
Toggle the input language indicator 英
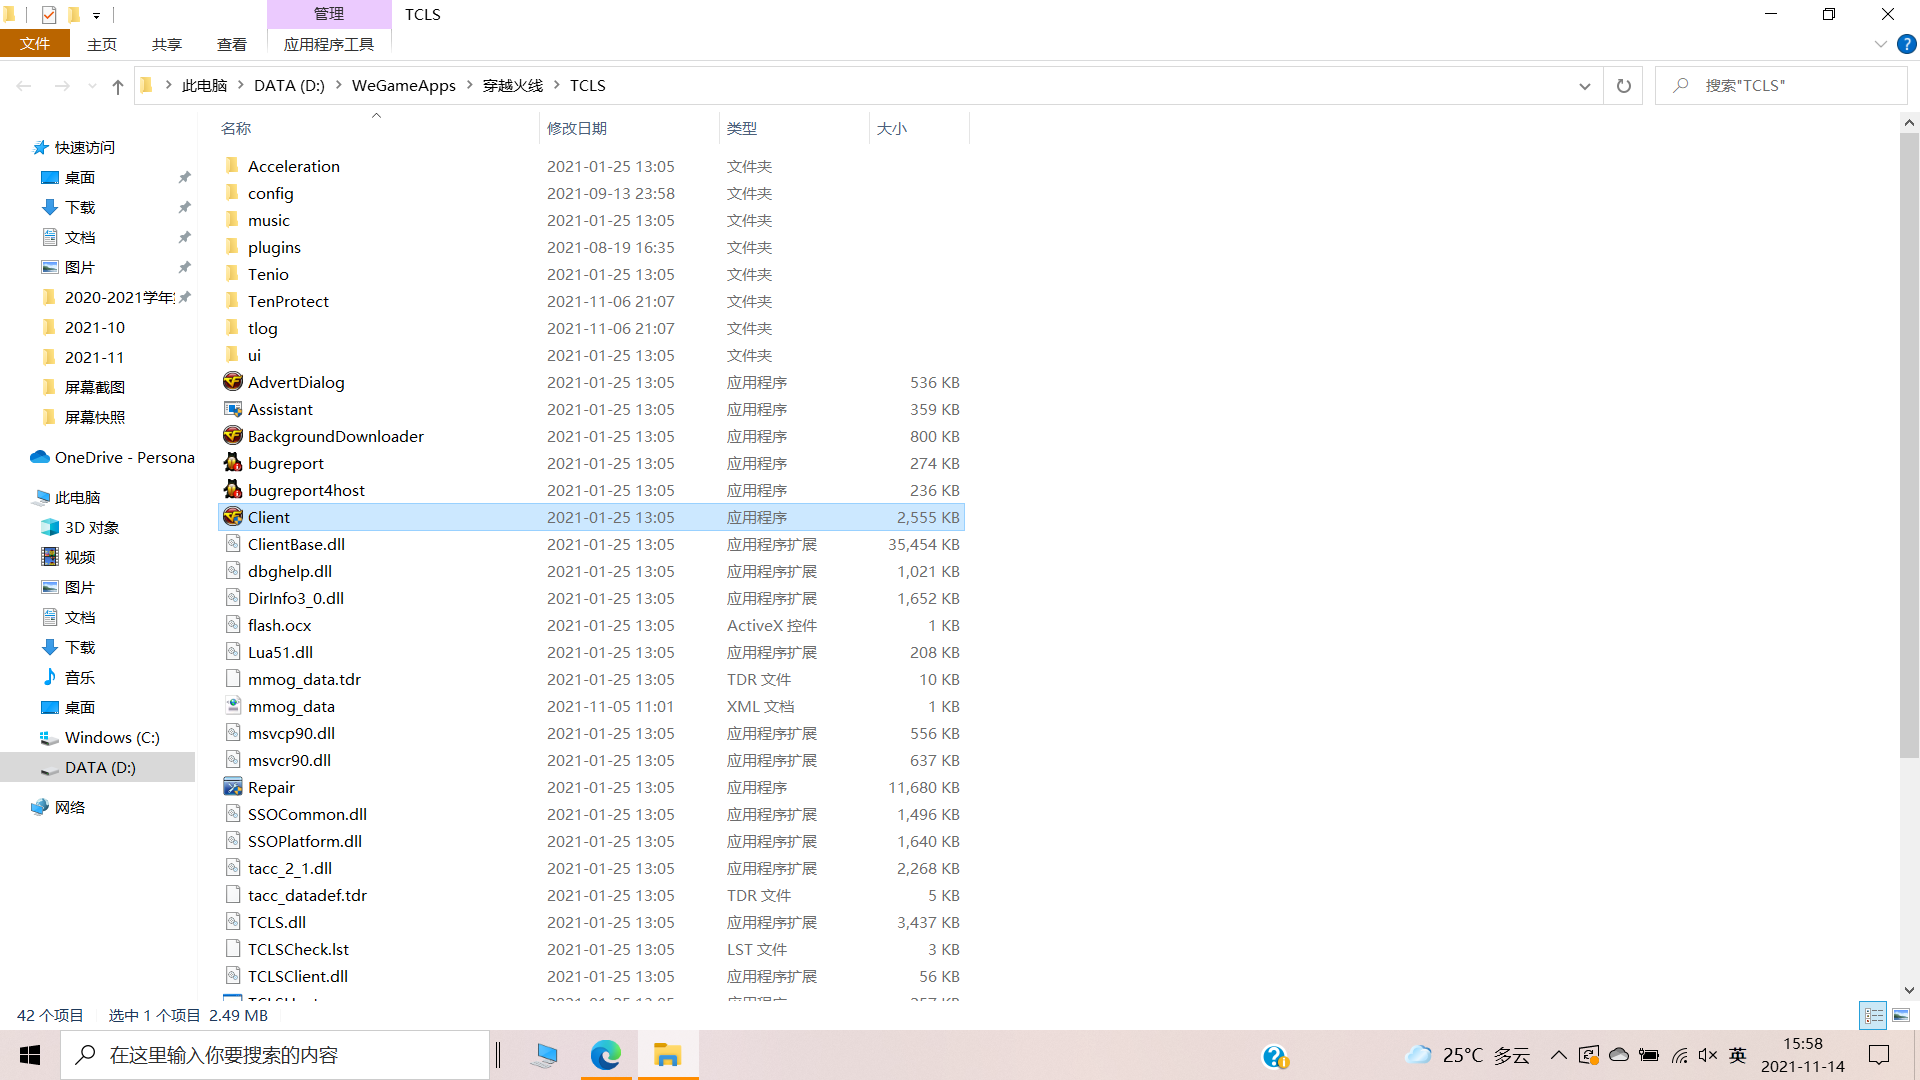pos(1738,1055)
